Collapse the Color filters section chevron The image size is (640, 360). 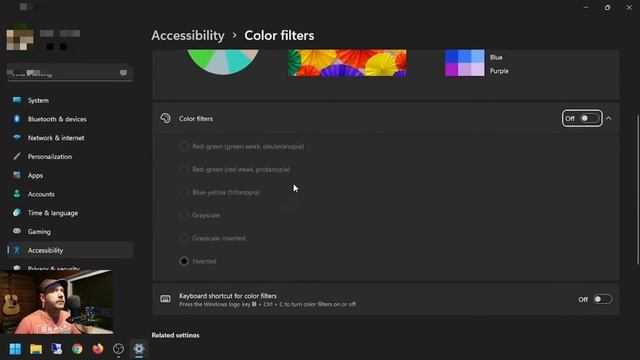pyautogui.click(x=609, y=118)
